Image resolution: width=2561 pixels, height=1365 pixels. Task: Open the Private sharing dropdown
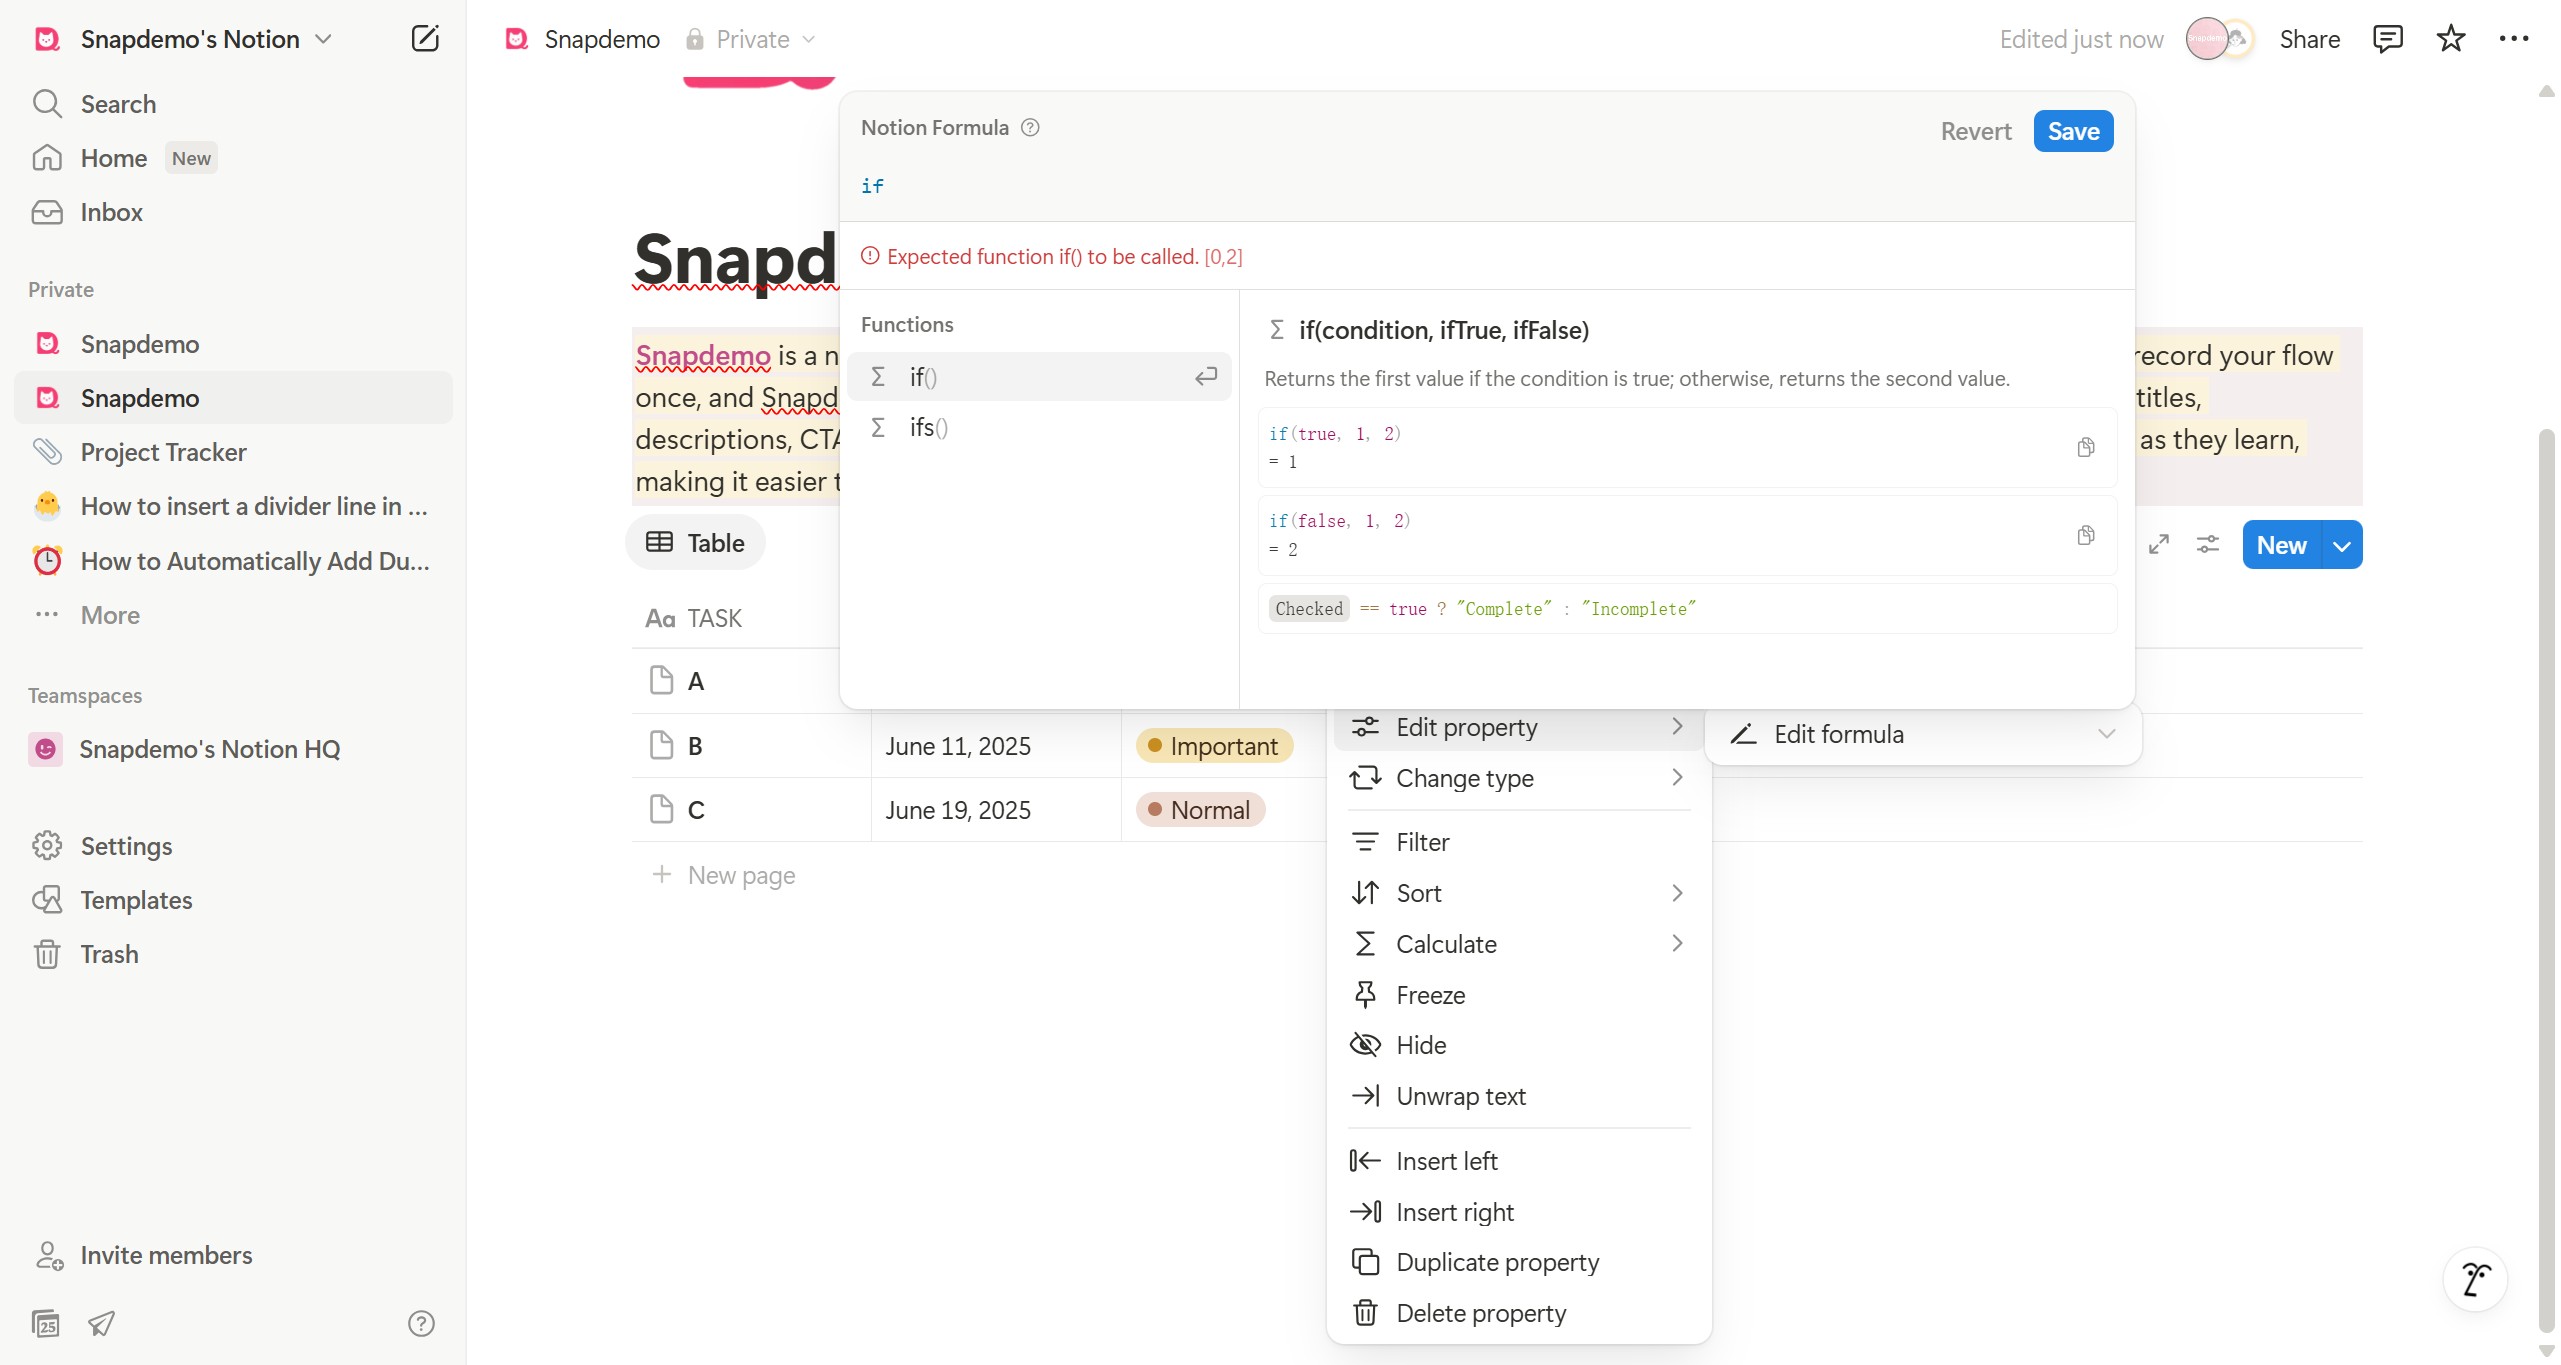click(x=751, y=39)
